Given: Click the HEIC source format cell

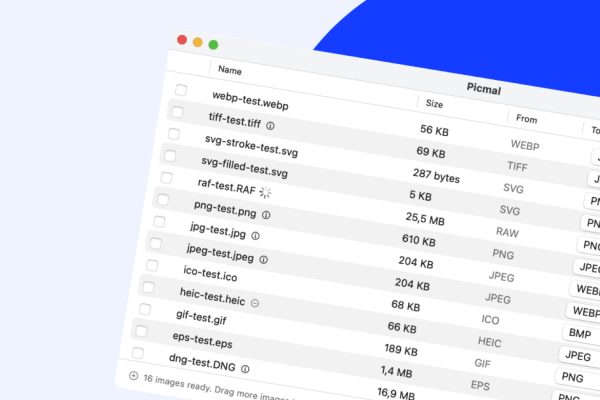Looking at the screenshot, I should point(489,341).
